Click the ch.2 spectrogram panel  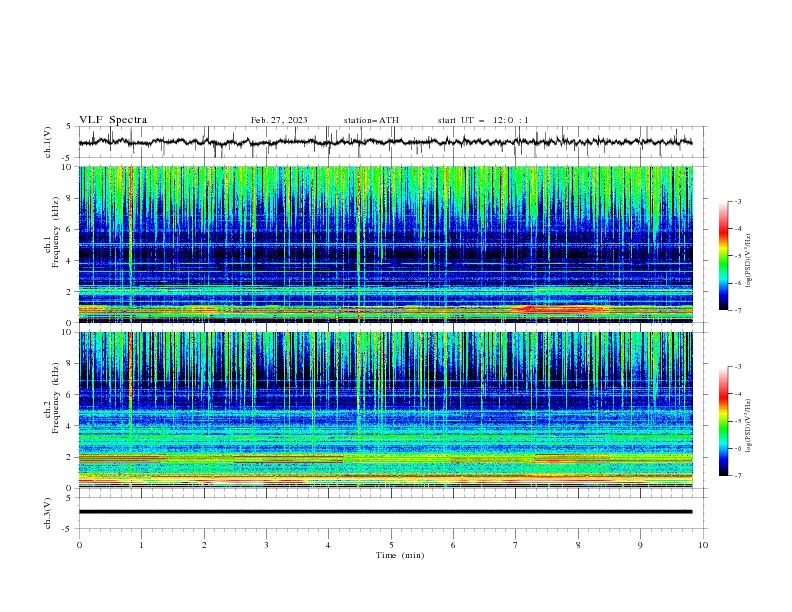point(385,410)
